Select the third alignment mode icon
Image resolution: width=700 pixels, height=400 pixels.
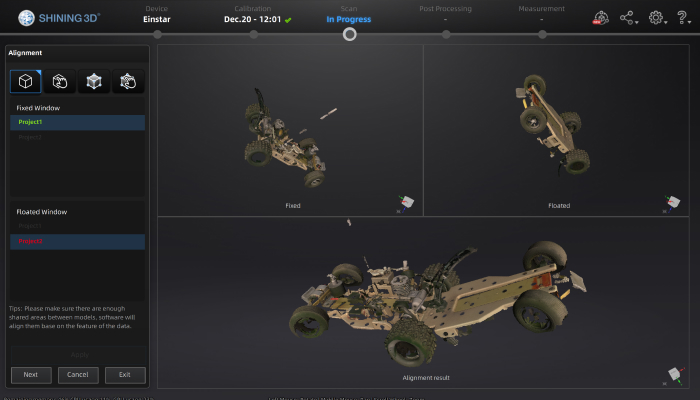pos(94,82)
